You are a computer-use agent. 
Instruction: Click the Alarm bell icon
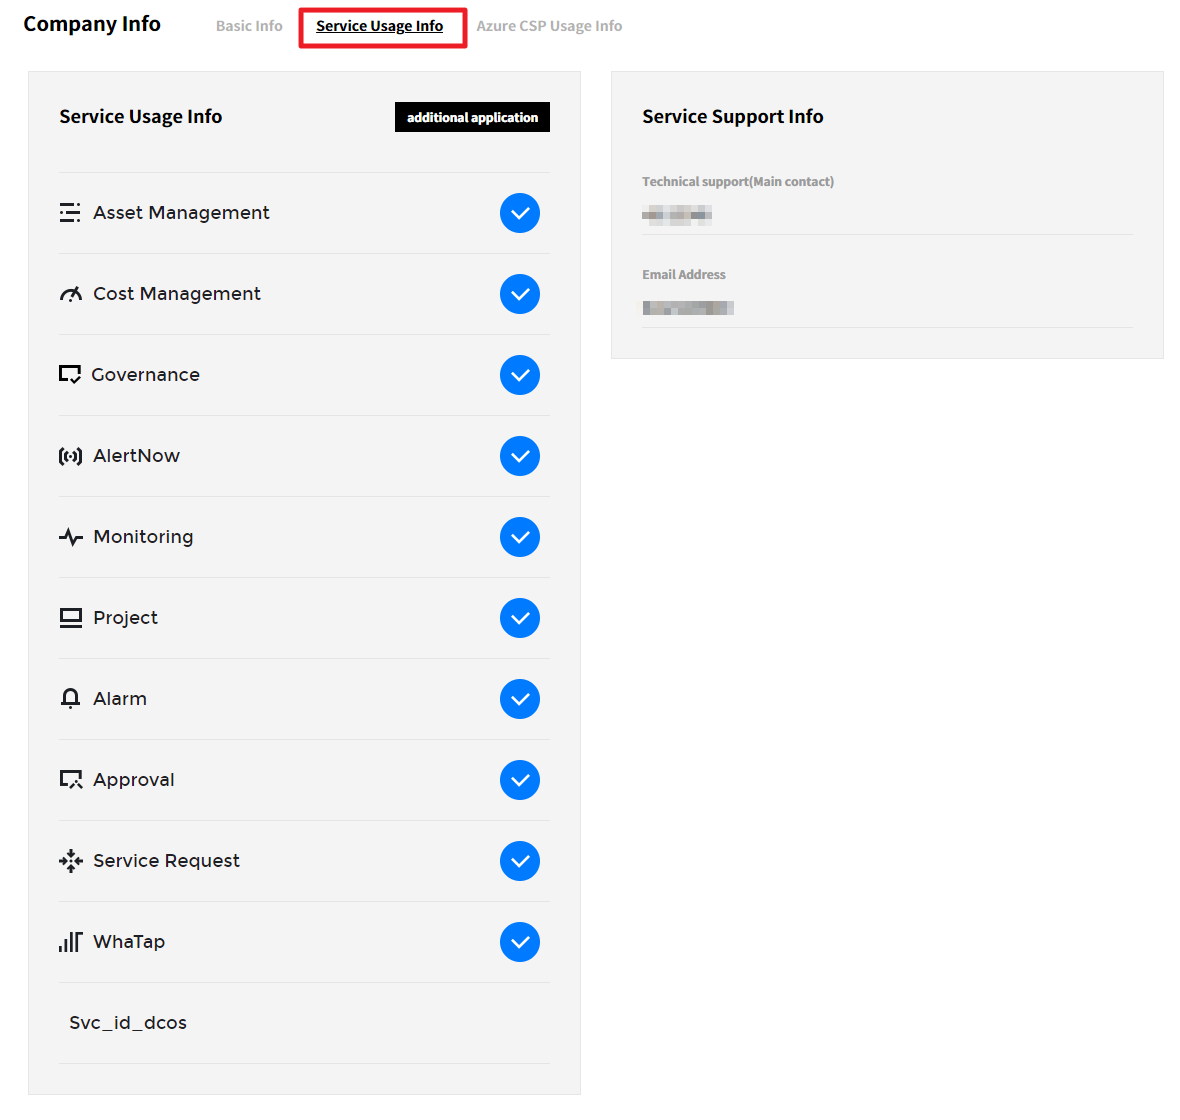[x=70, y=699]
